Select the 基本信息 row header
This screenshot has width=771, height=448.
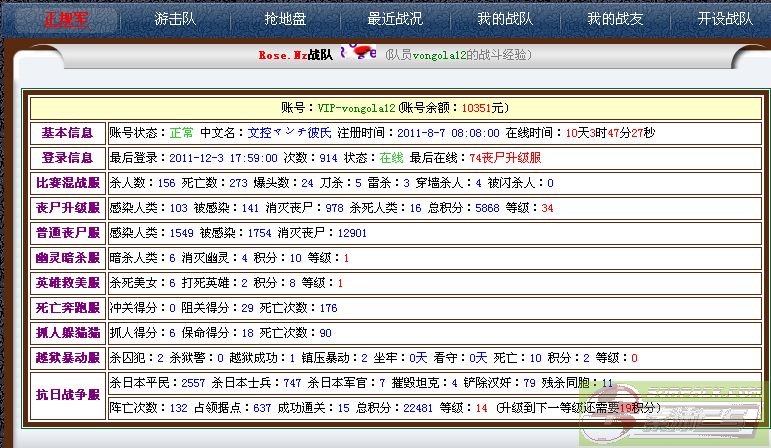[x=67, y=133]
